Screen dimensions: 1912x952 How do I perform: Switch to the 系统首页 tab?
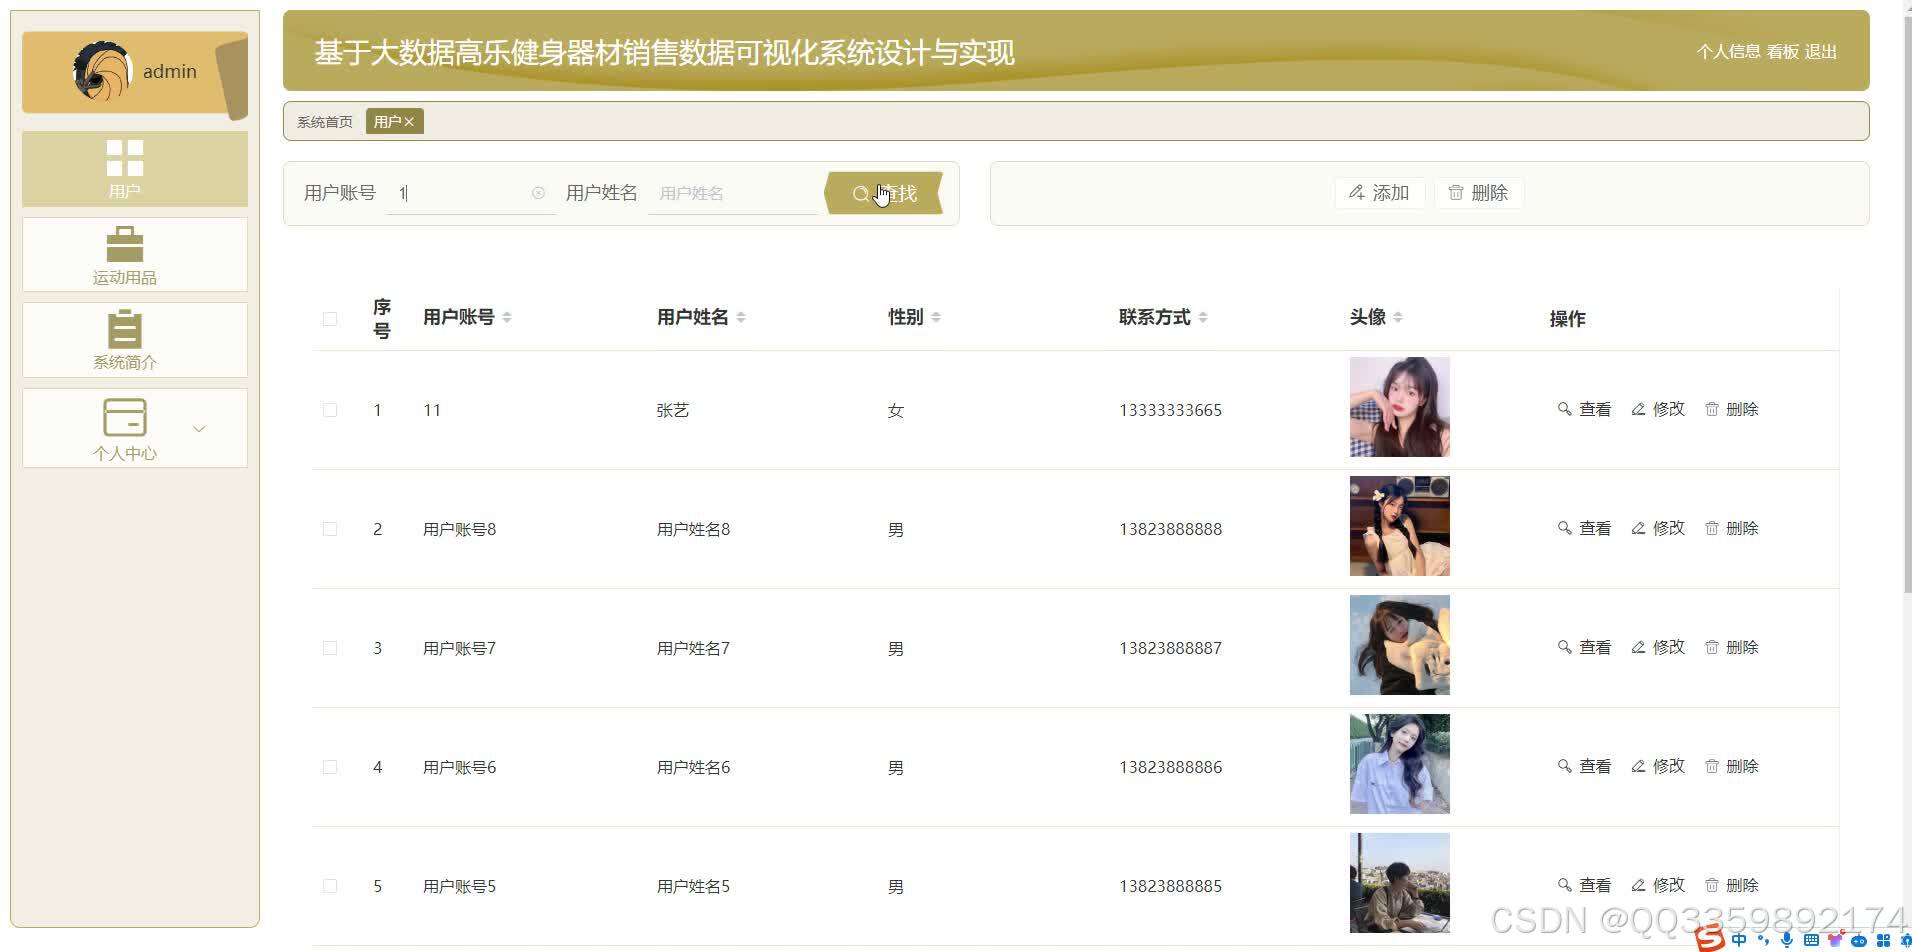pos(324,121)
